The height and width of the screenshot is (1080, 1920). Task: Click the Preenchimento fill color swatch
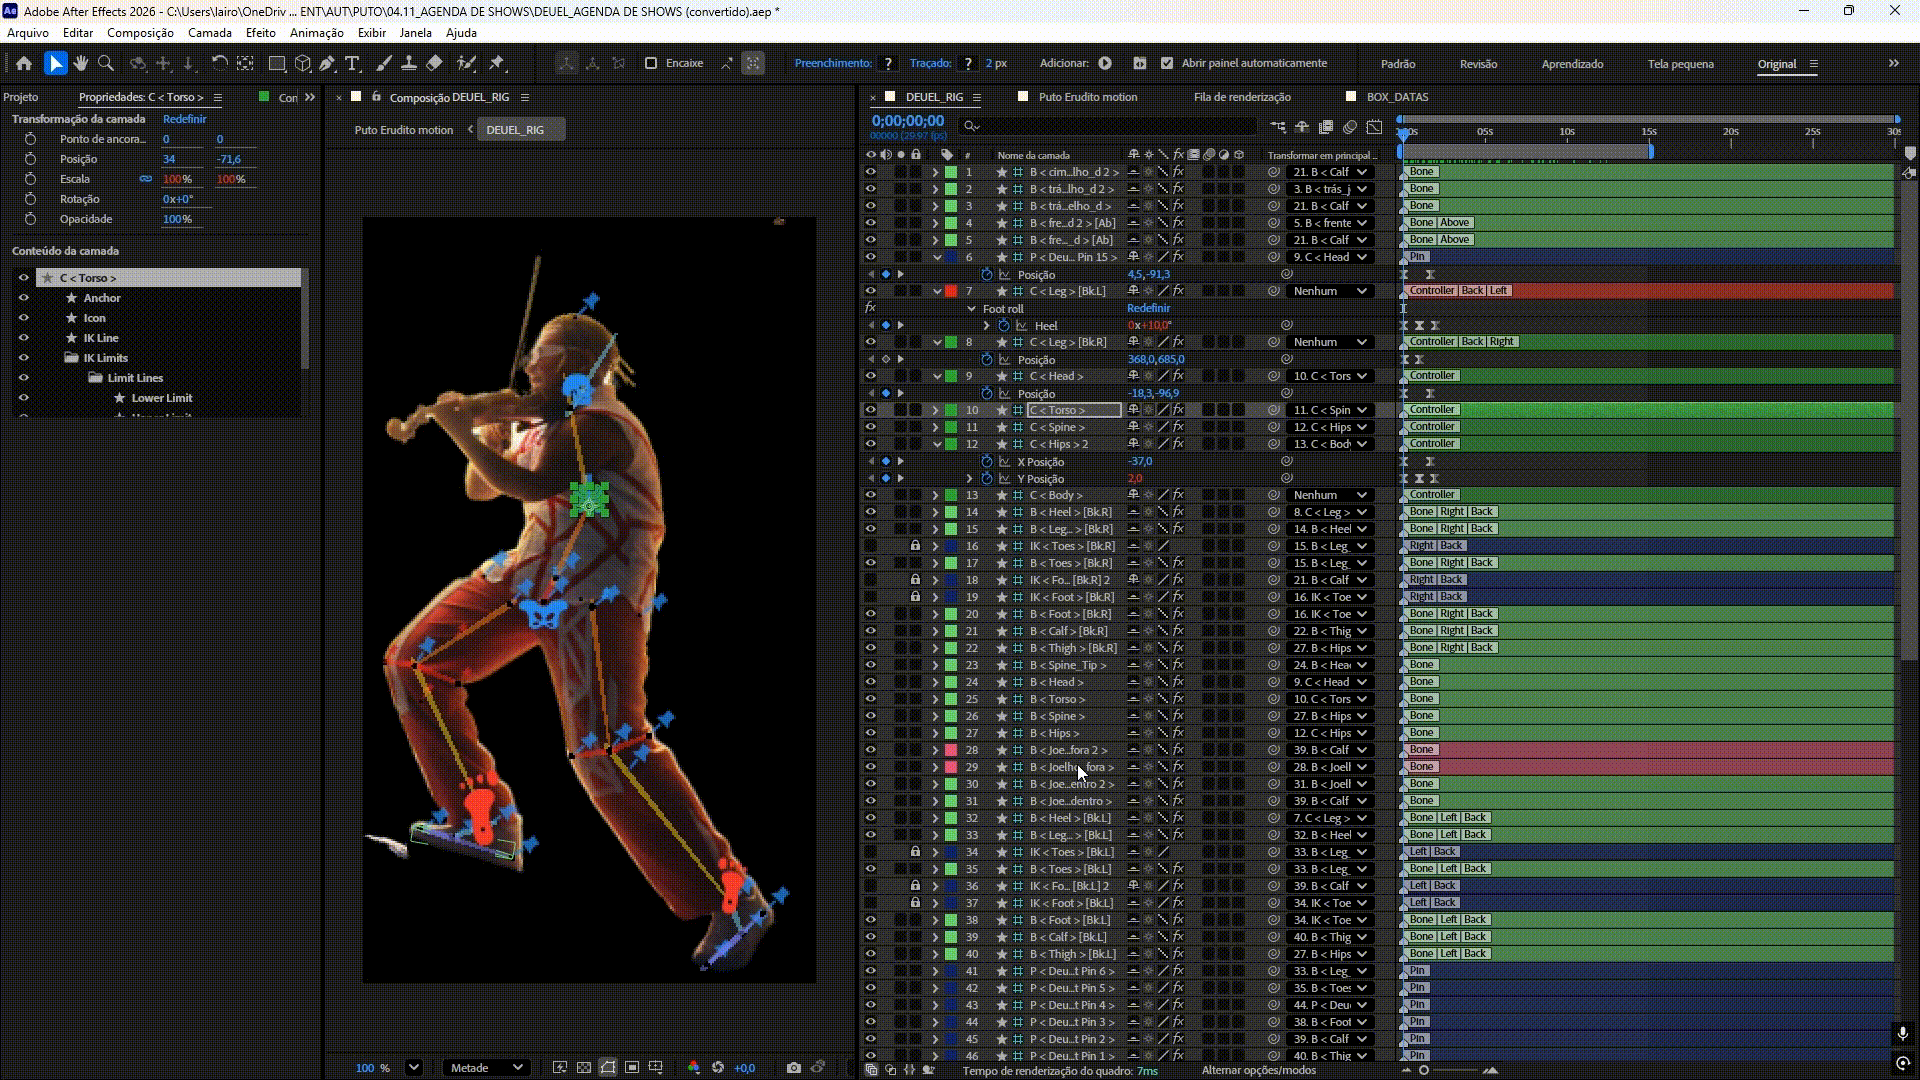coord(888,63)
